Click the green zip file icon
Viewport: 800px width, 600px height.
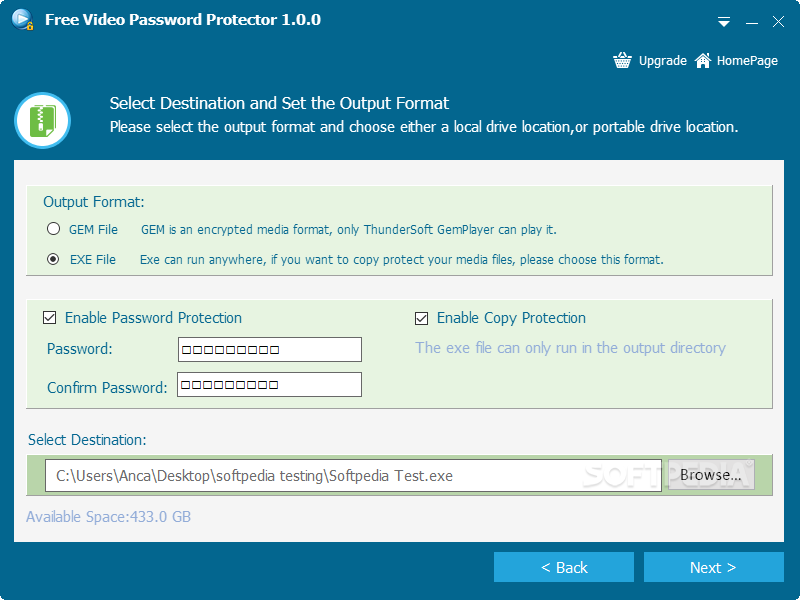pos(42,121)
